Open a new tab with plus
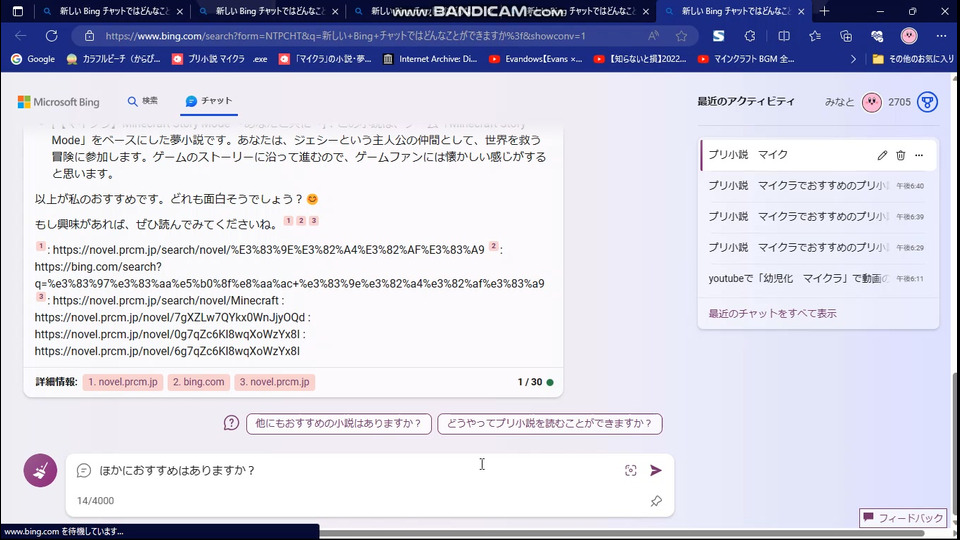The image size is (960, 540). 824,11
